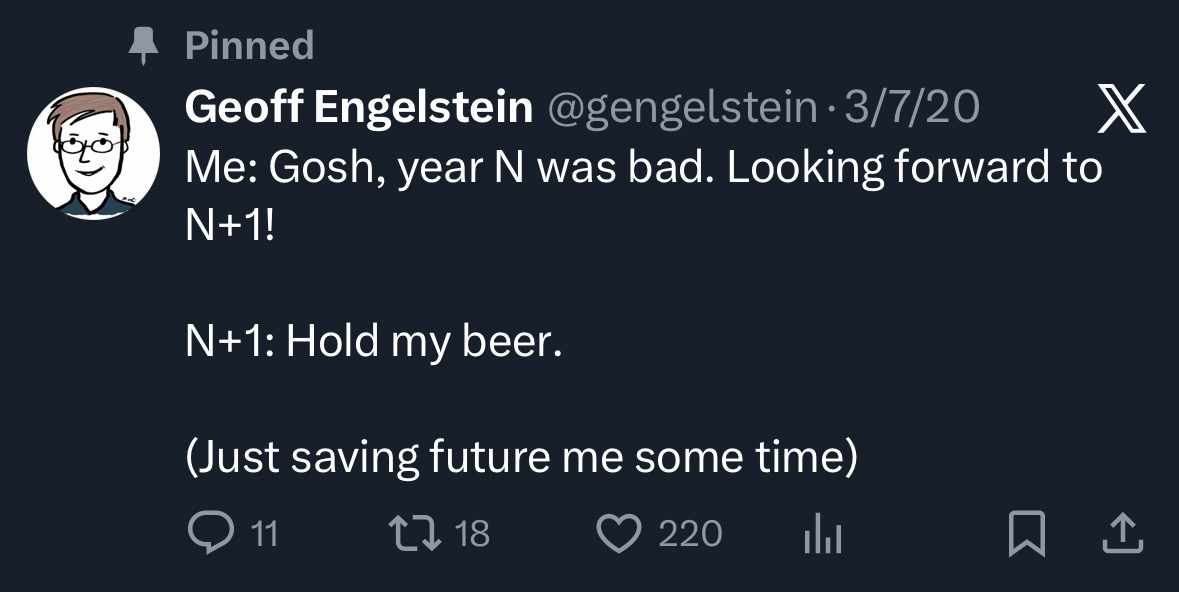Like the tweet with the heart icon

pos(624,533)
